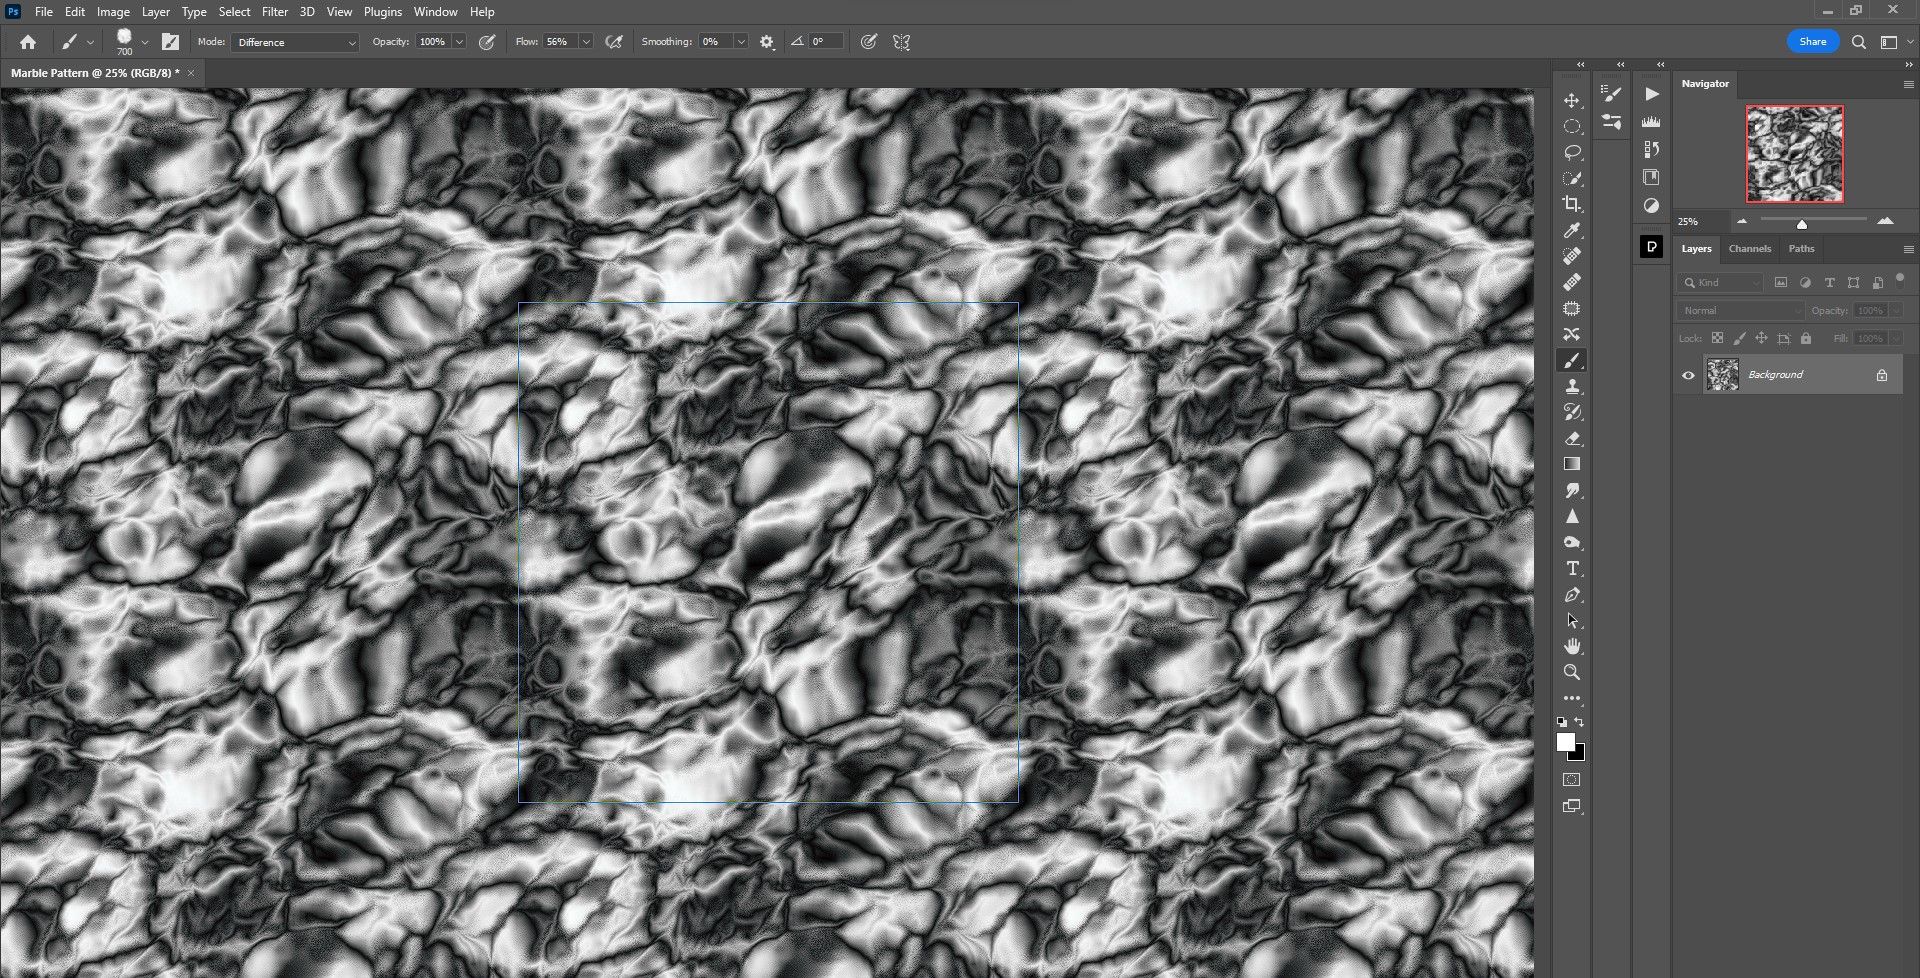Viewport: 1920px width, 978px height.
Task: Select the Pen tool
Action: pos(1572,594)
